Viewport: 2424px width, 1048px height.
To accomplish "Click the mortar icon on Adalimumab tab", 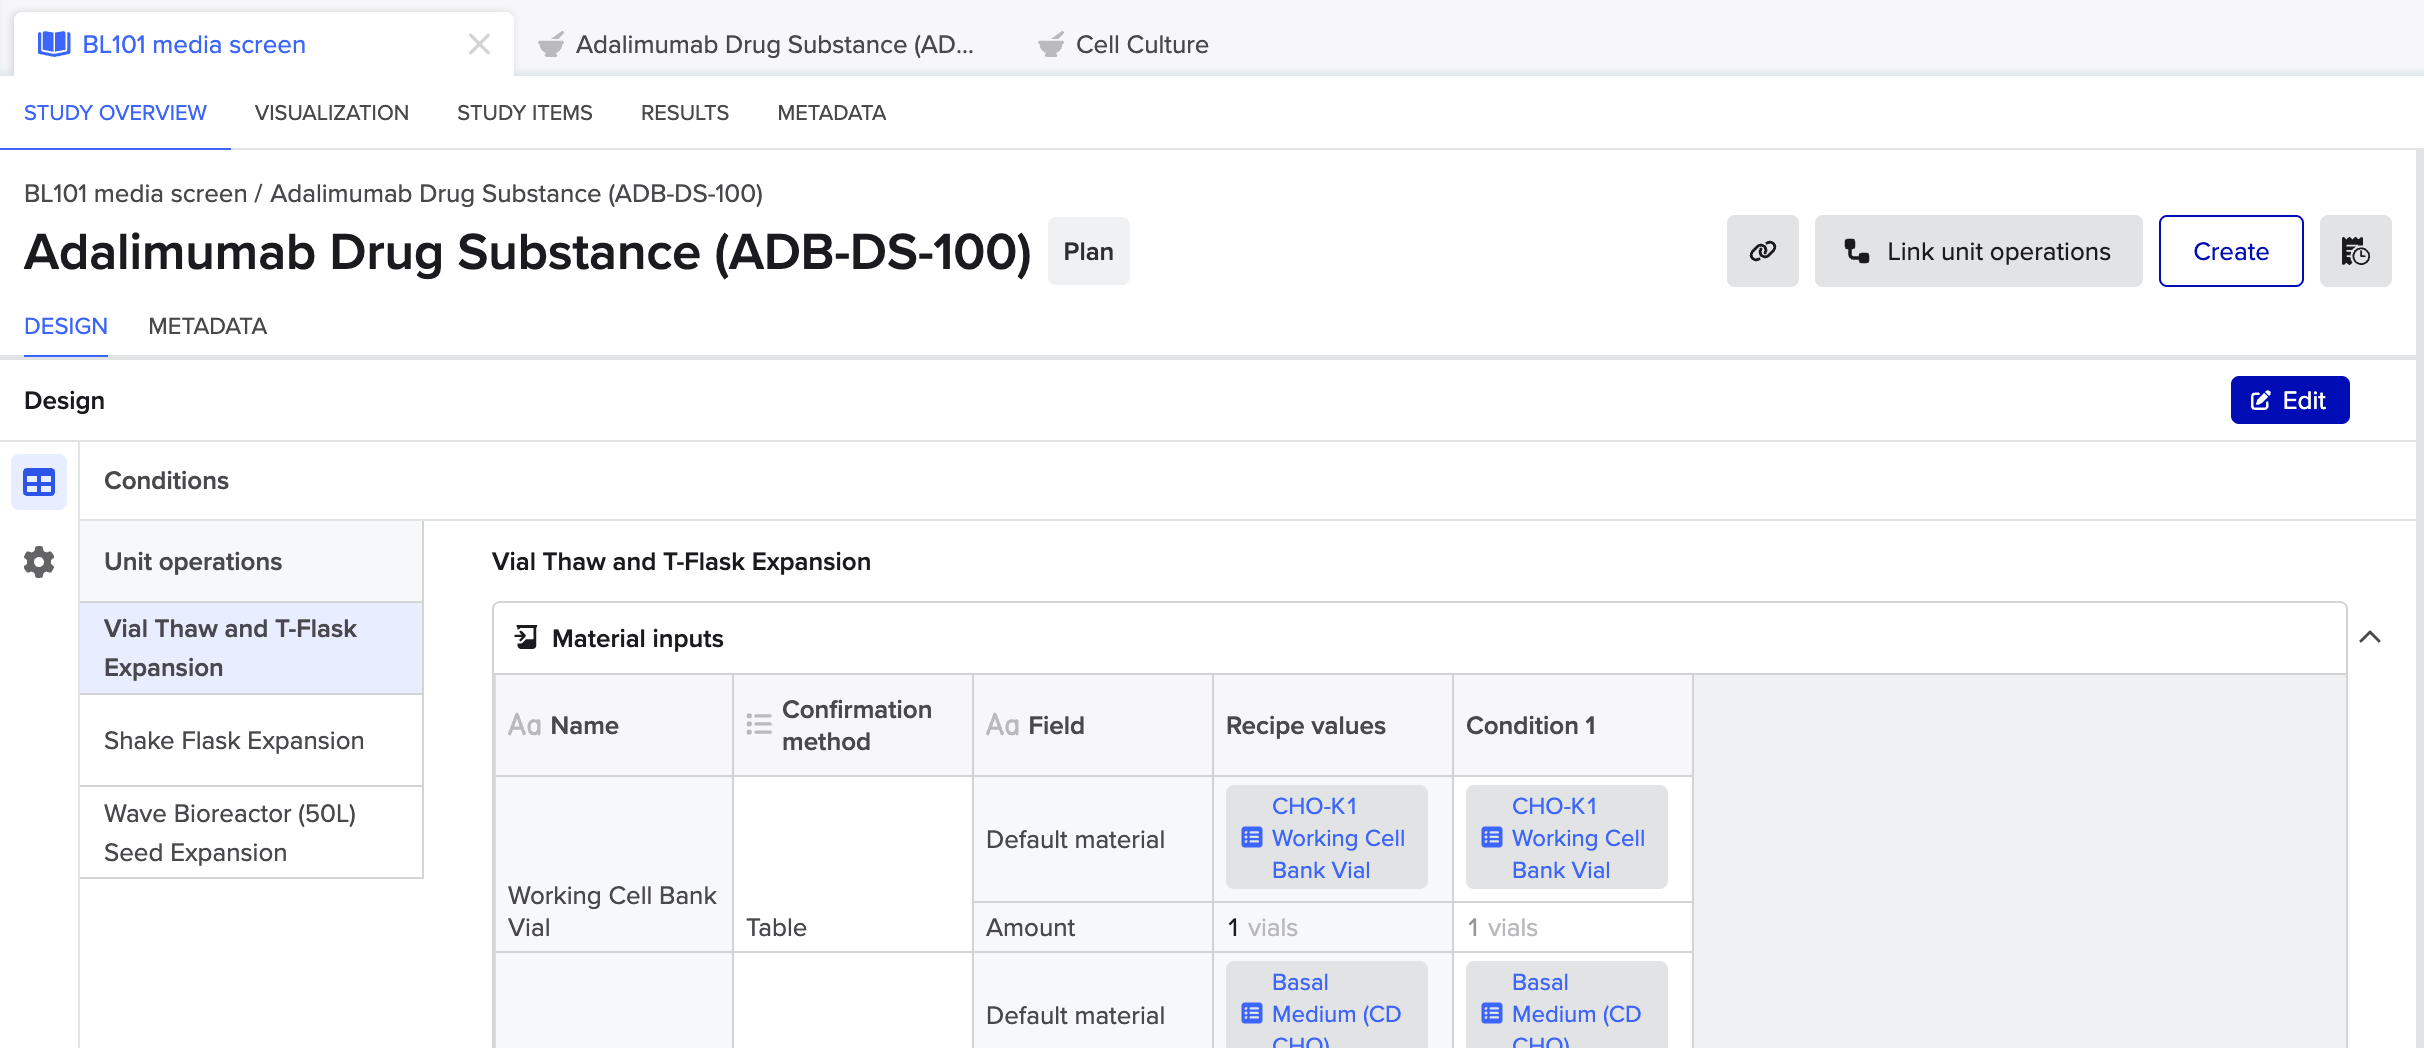I will click(551, 44).
